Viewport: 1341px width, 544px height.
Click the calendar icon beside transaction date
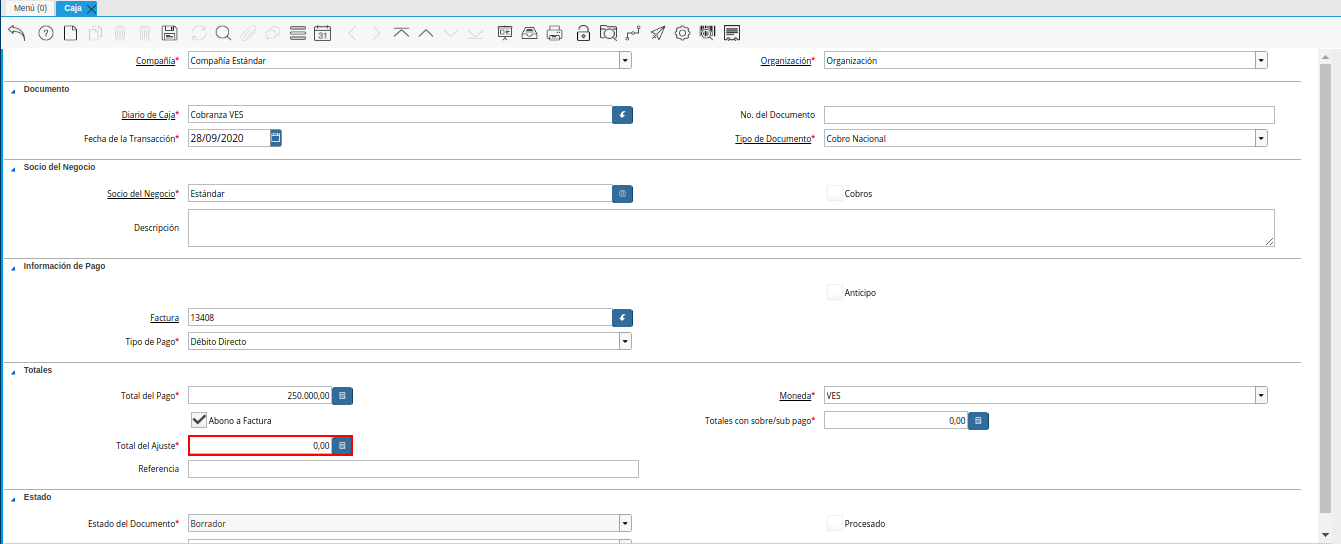(x=276, y=138)
